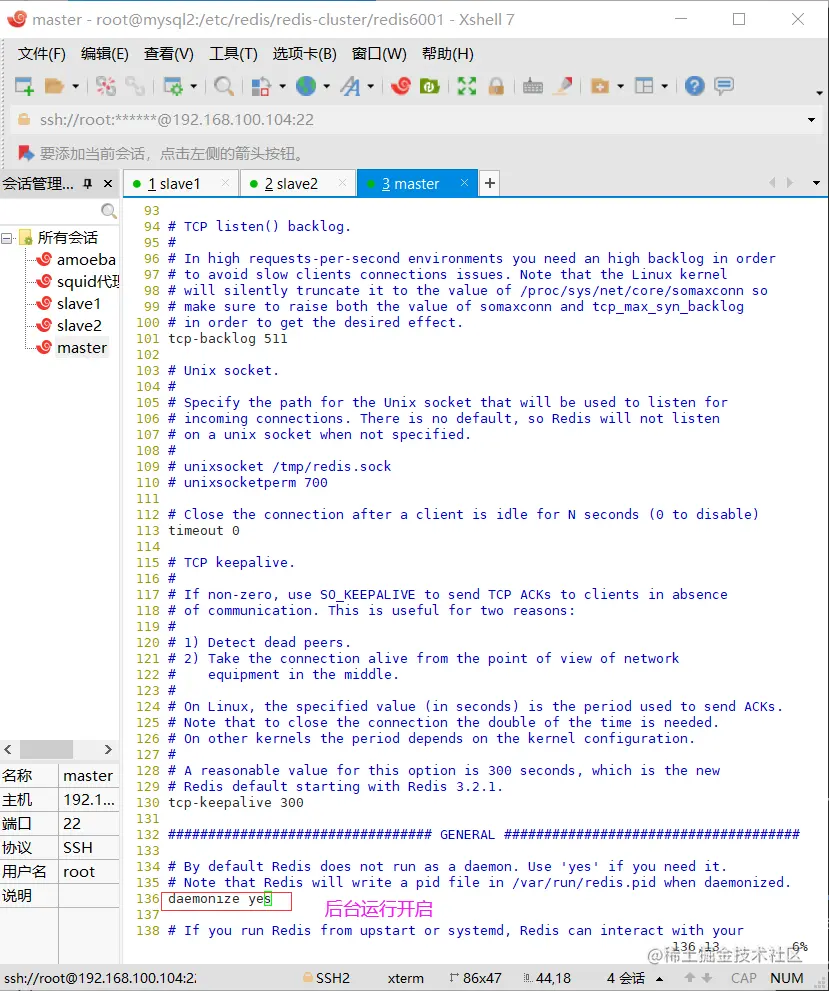The image size is (829, 991).
Task: Open the 编辑(E) menu
Action: (105, 54)
